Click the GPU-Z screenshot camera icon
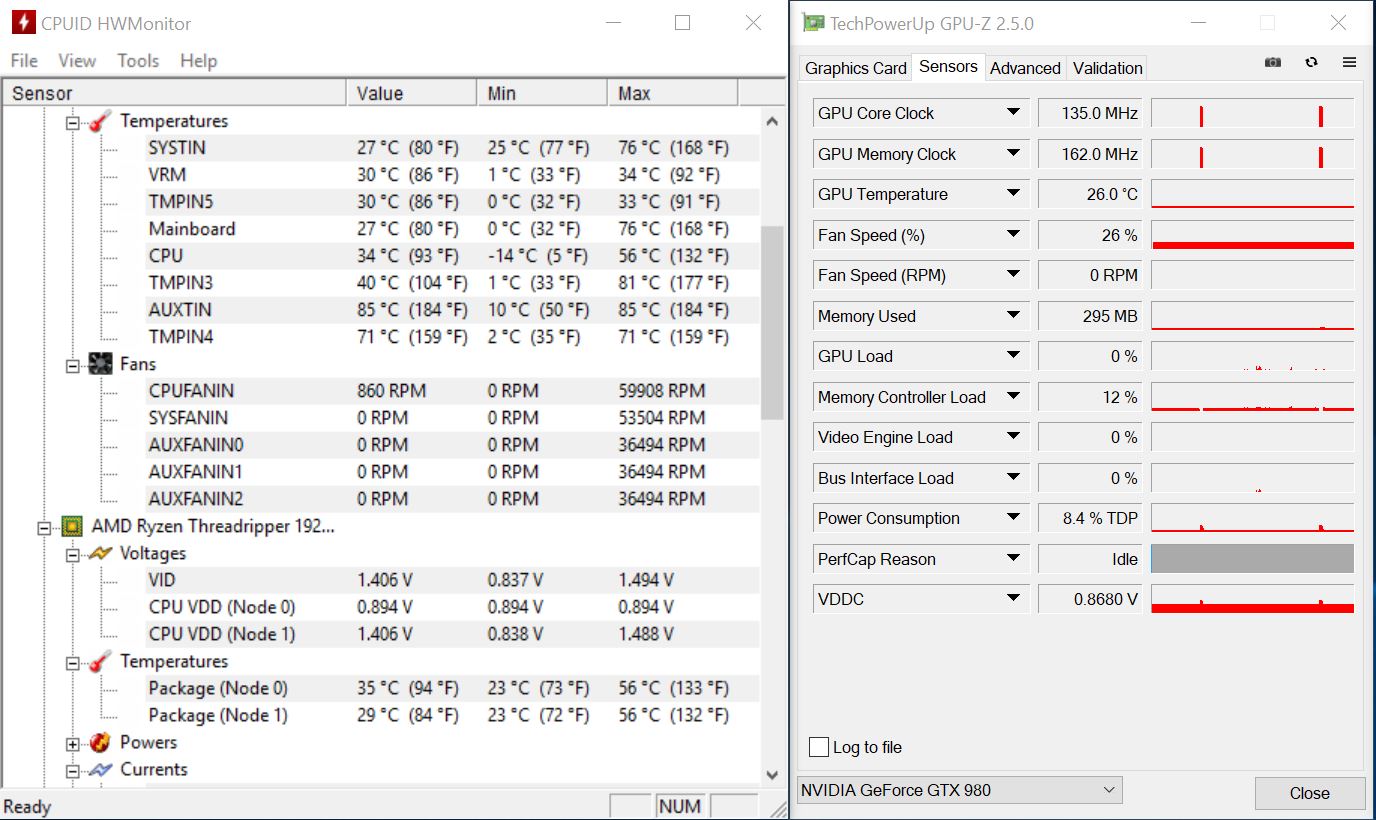The width and height of the screenshot is (1376, 820). pos(1272,62)
